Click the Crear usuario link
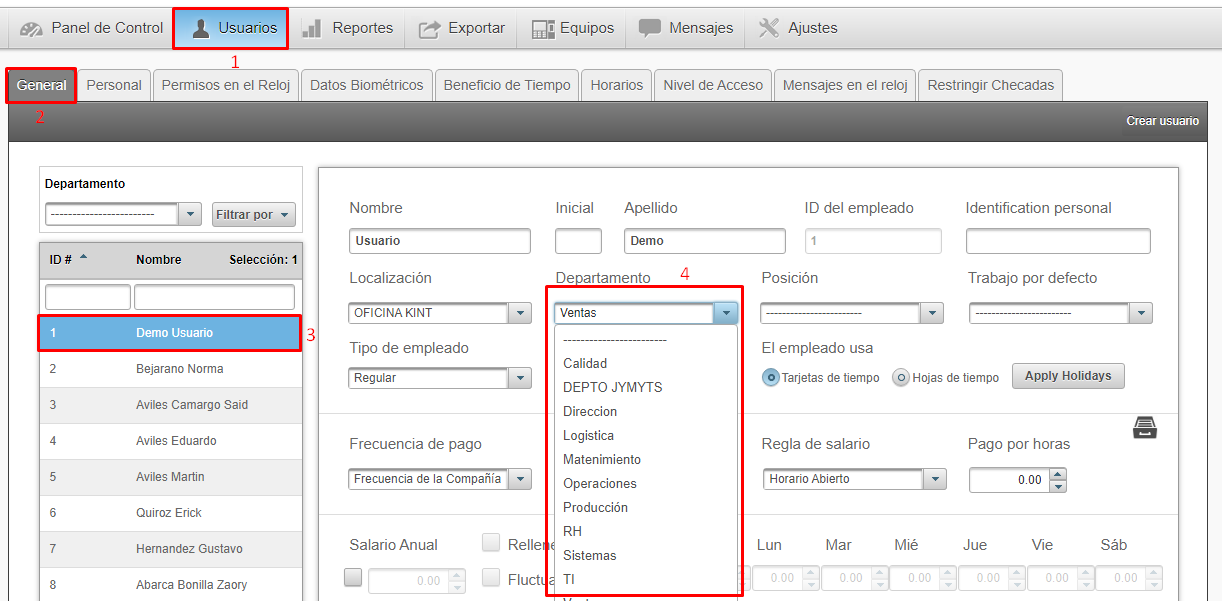Viewport: 1222px width, 601px height. coord(1162,121)
